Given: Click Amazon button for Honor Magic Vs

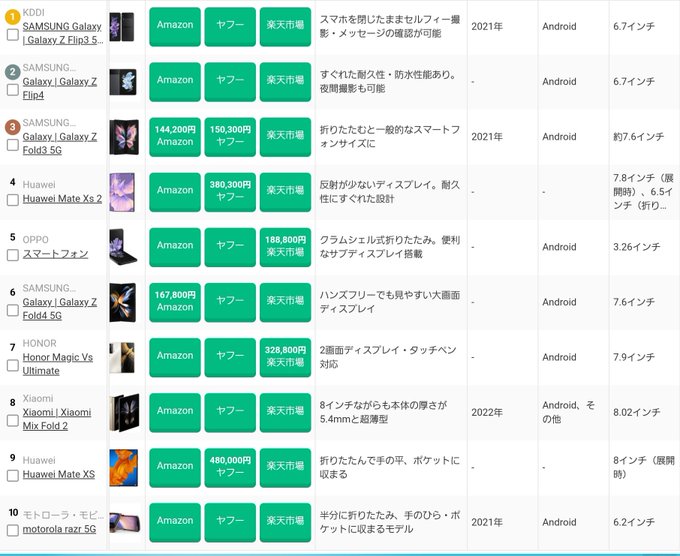Looking at the screenshot, I should [x=175, y=357].
